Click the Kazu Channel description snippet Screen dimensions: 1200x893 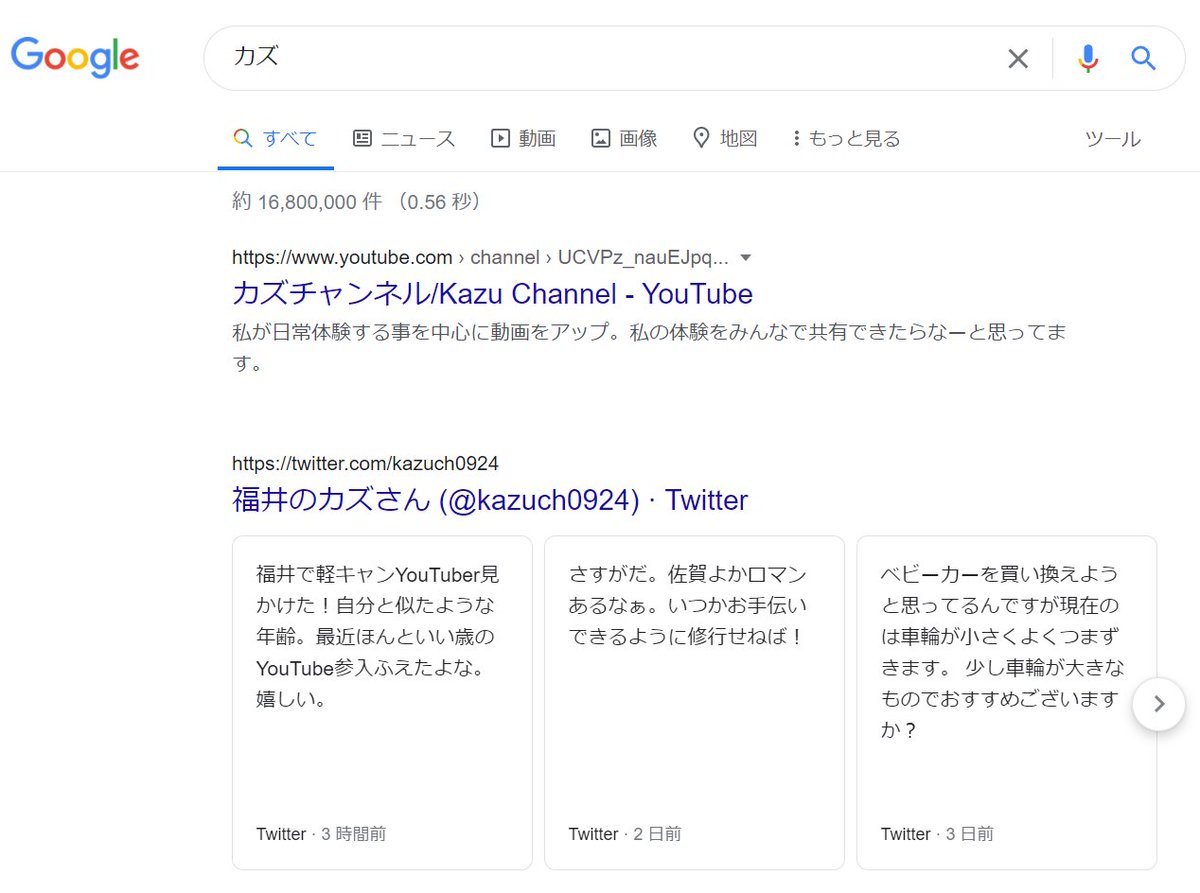(x=649, y=347)
